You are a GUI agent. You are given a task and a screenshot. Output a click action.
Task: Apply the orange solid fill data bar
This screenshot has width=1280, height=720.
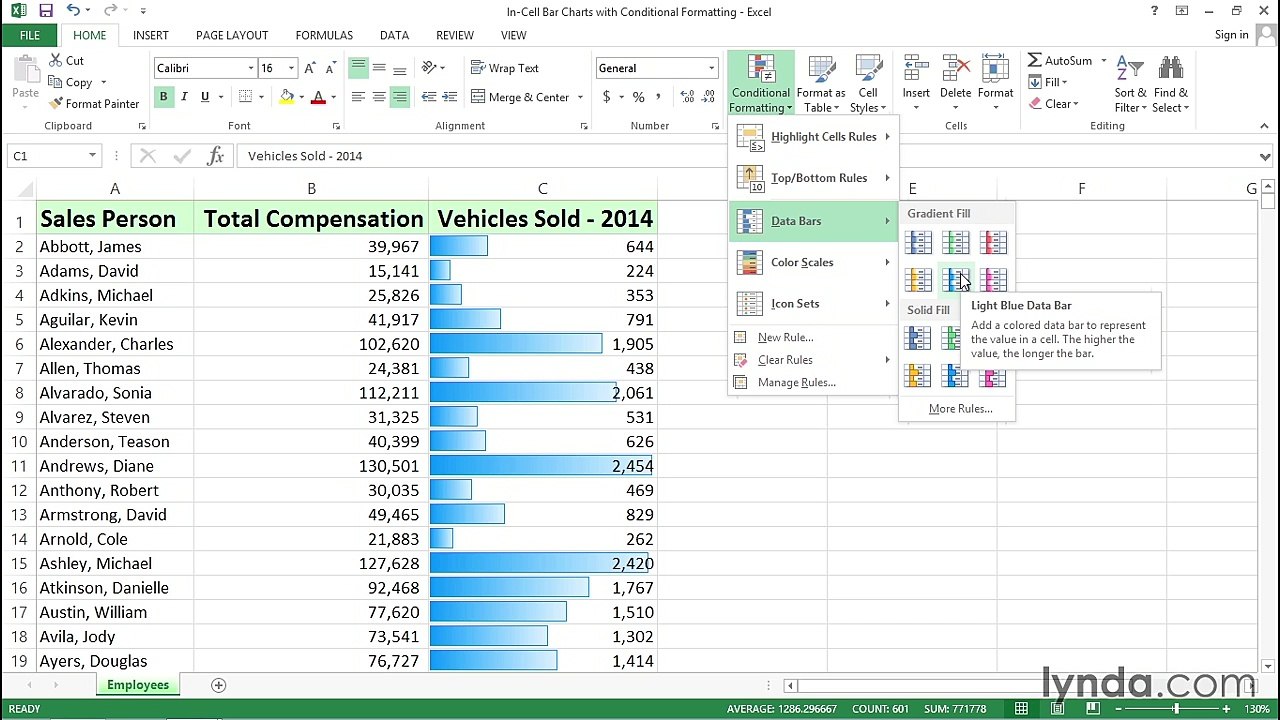click(918, 376)
